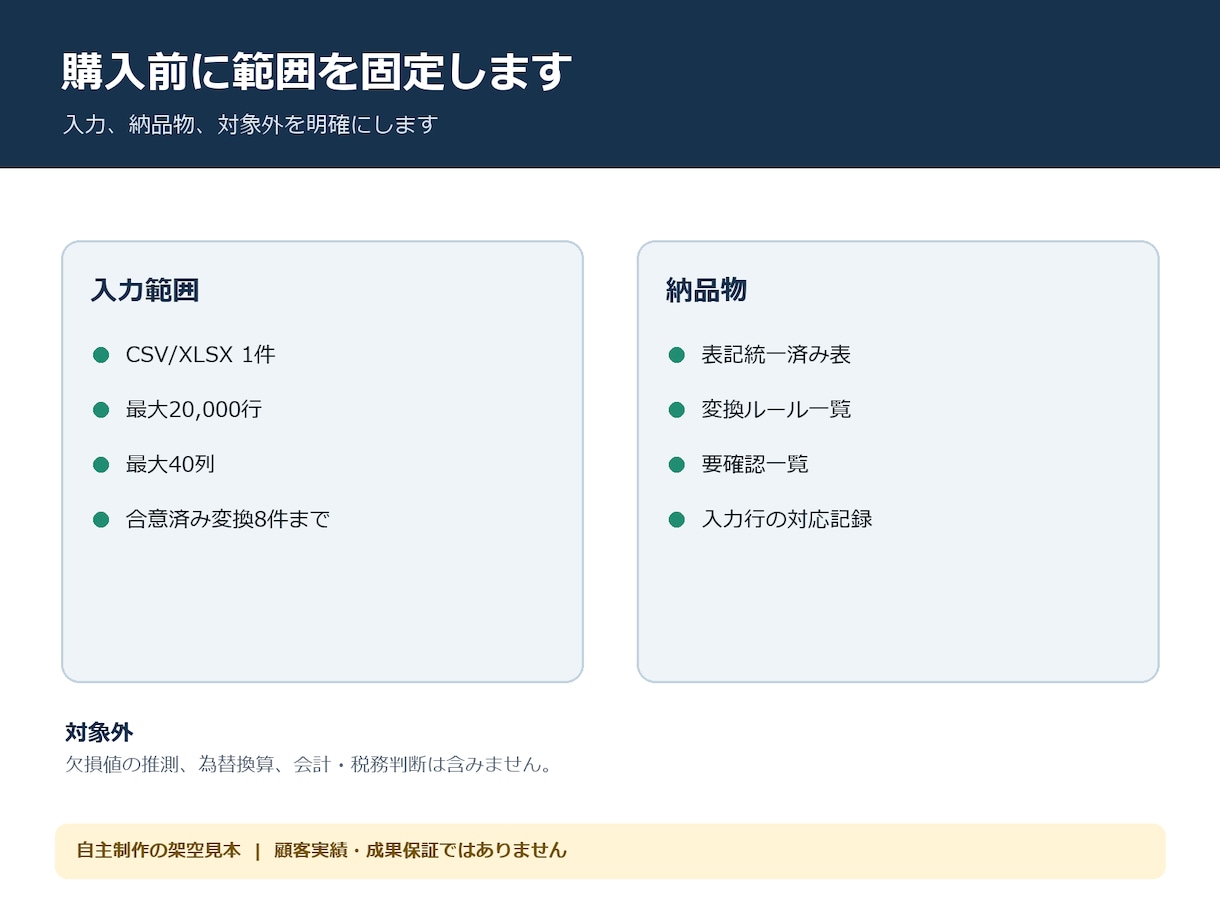Select the 最大20,000行 list item
Screen dimensions: 1220x915
[x=194, y=409]
